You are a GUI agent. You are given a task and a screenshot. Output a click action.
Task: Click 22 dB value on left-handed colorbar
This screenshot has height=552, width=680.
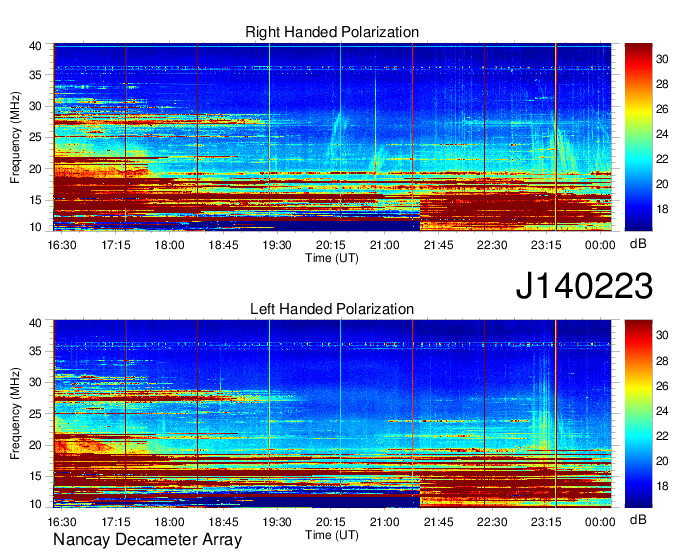662,436
